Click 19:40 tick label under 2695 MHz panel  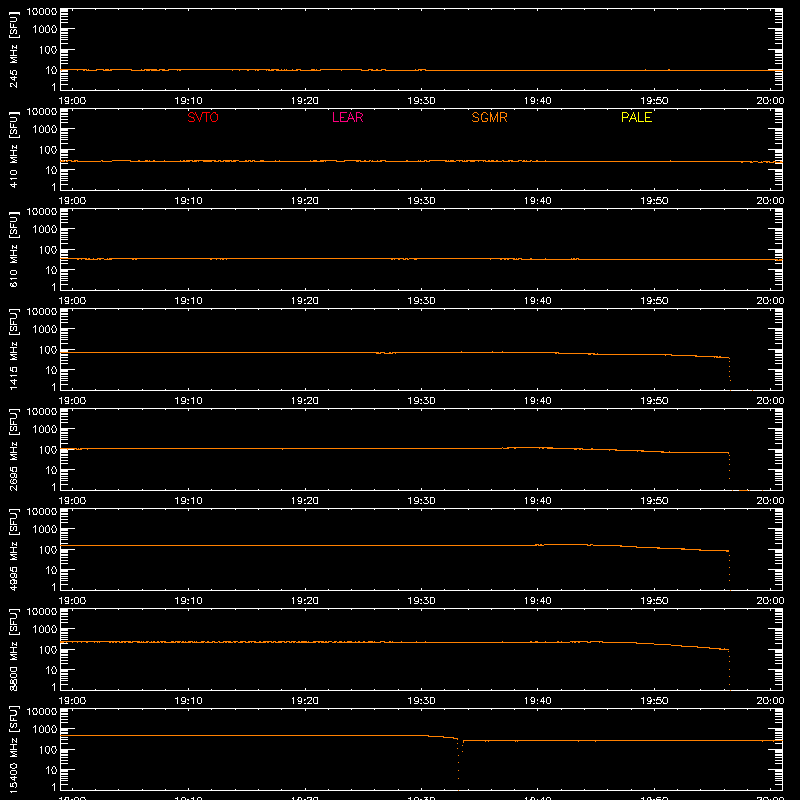tap(538, 501)
